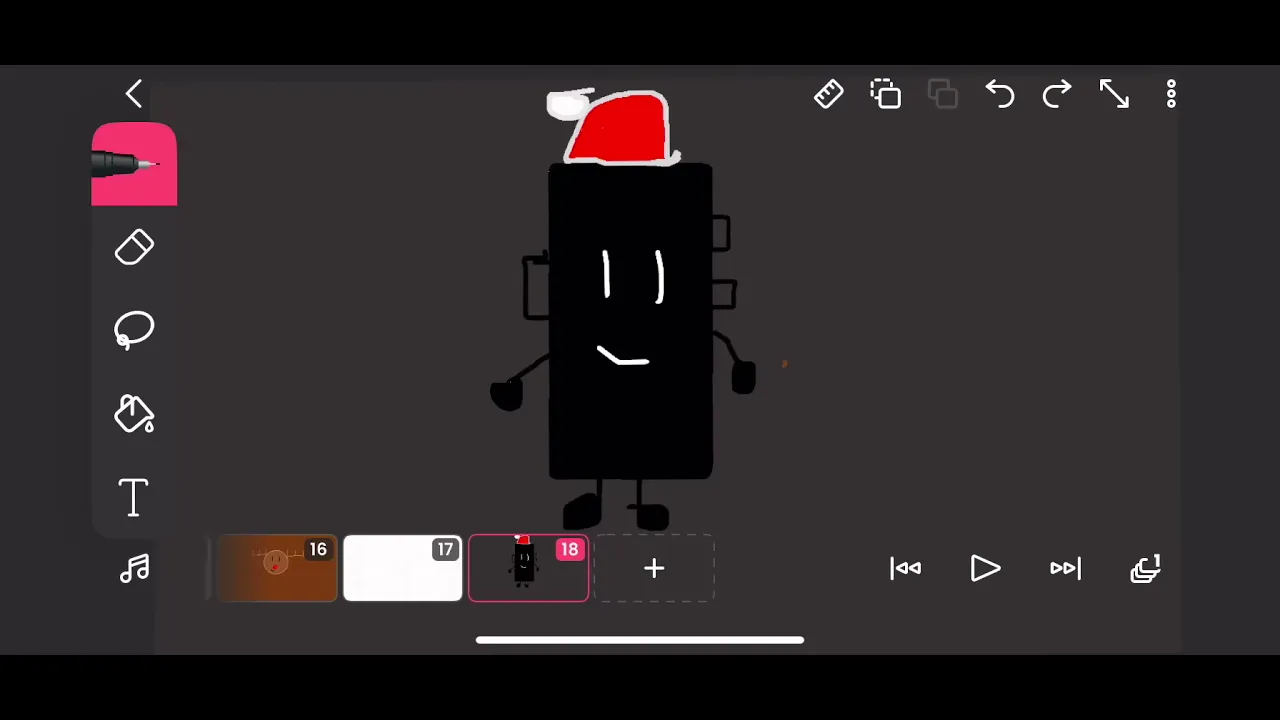Screen dimensions: 1280x720
Task: Toggle fullscreen canvas with diagonal arrows
Action: (x=1114, y=94)
